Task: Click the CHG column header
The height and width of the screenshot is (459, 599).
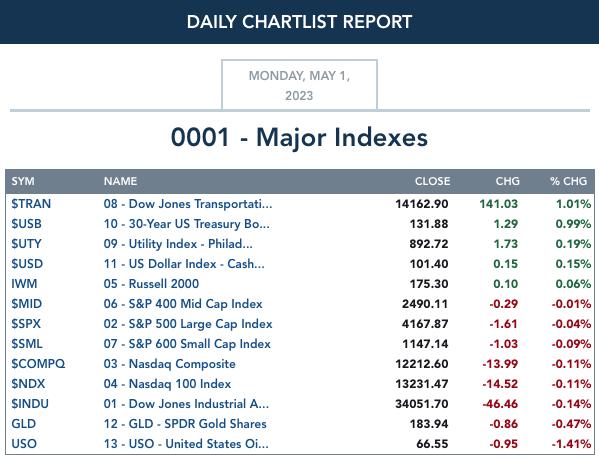Action: (507, 181)
